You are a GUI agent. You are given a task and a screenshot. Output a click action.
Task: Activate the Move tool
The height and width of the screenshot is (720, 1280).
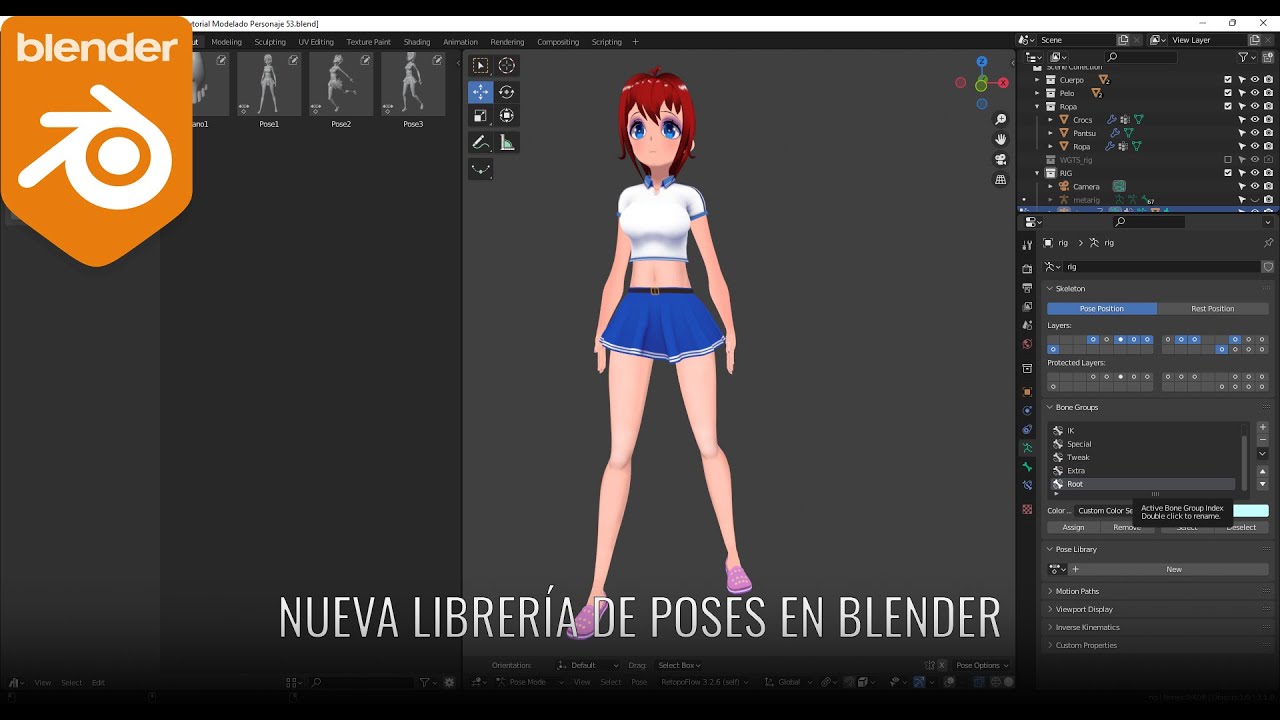pos(480,92)
